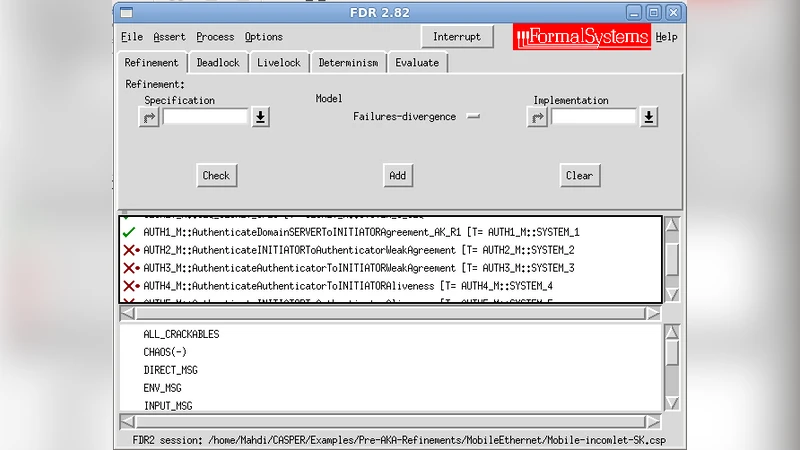800x450 pixels.
Task: Click the red cross icon beside AUTH4_M
Action: pyautogui.click(x=130, y=286)
